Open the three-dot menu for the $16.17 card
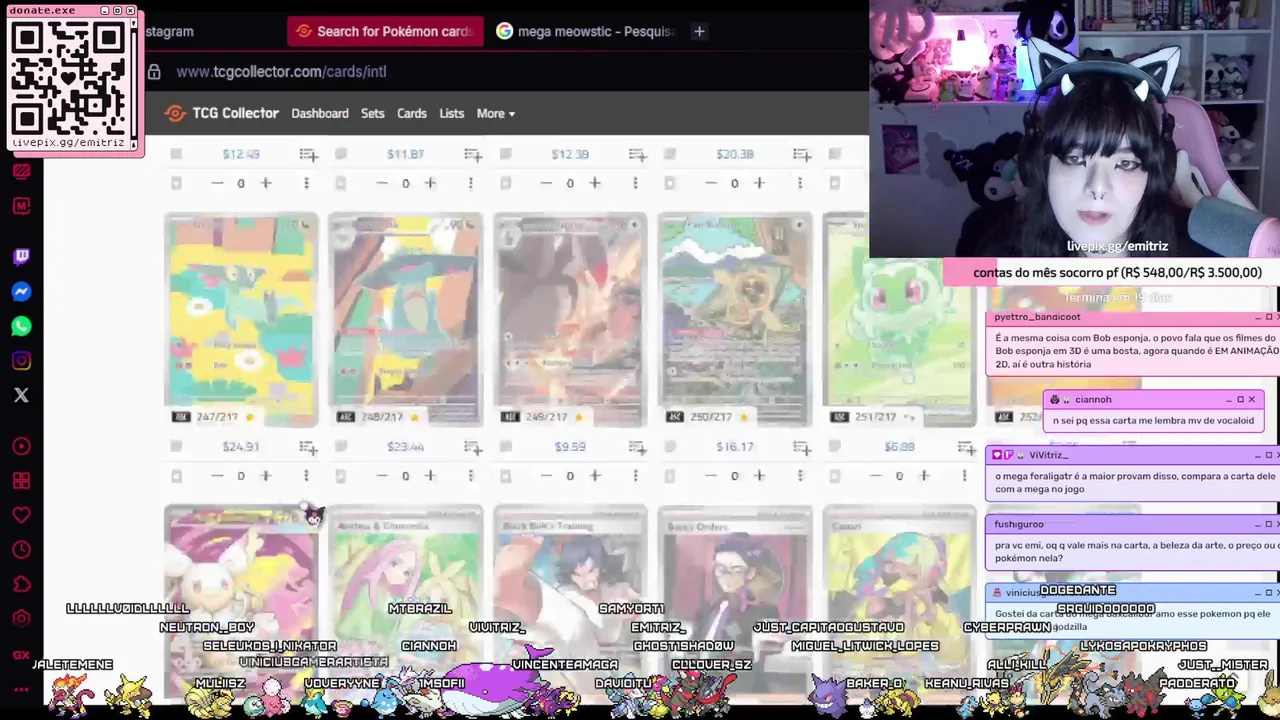 coord(799,476)
